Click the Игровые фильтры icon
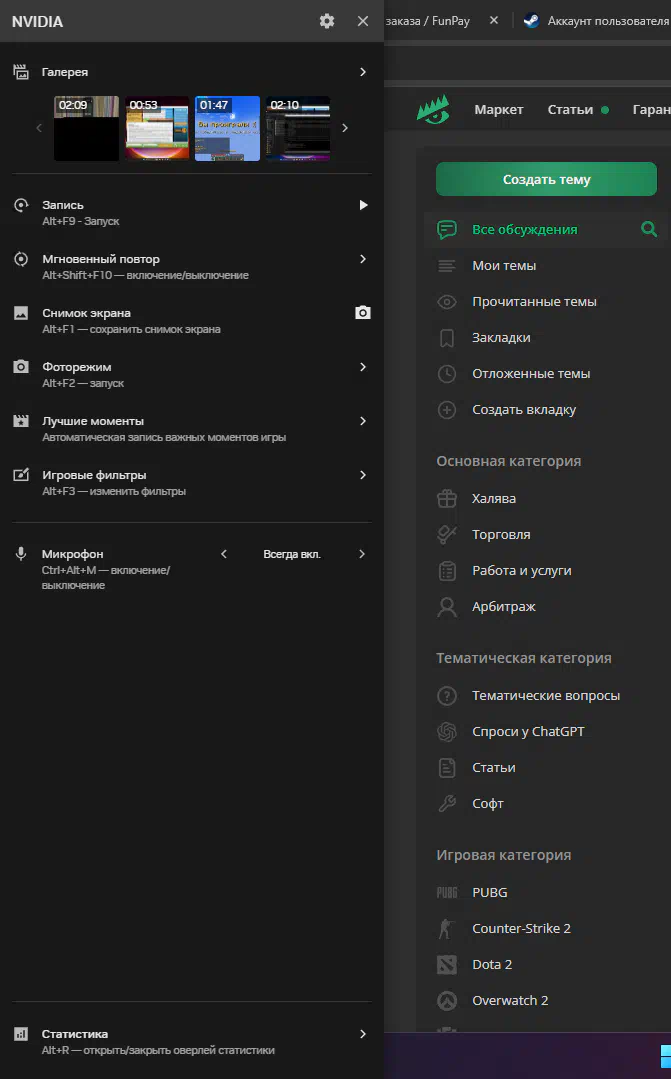Screen dimensions: 671x1079 (21, 475)
